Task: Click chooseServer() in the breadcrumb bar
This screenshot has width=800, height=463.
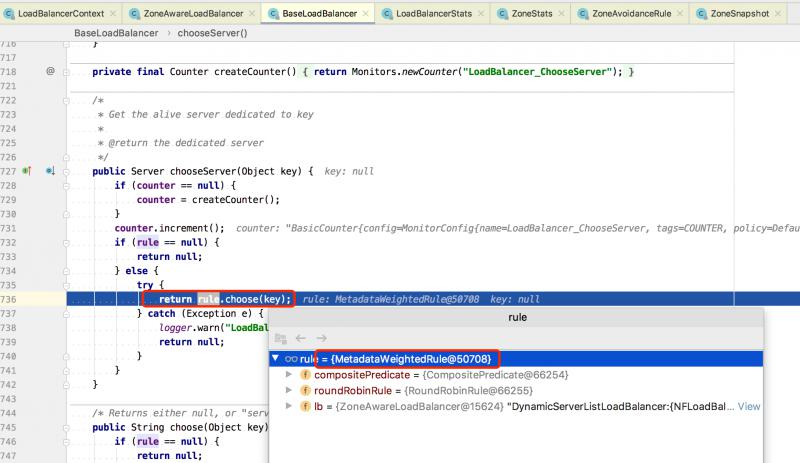Action: (212, 33)
